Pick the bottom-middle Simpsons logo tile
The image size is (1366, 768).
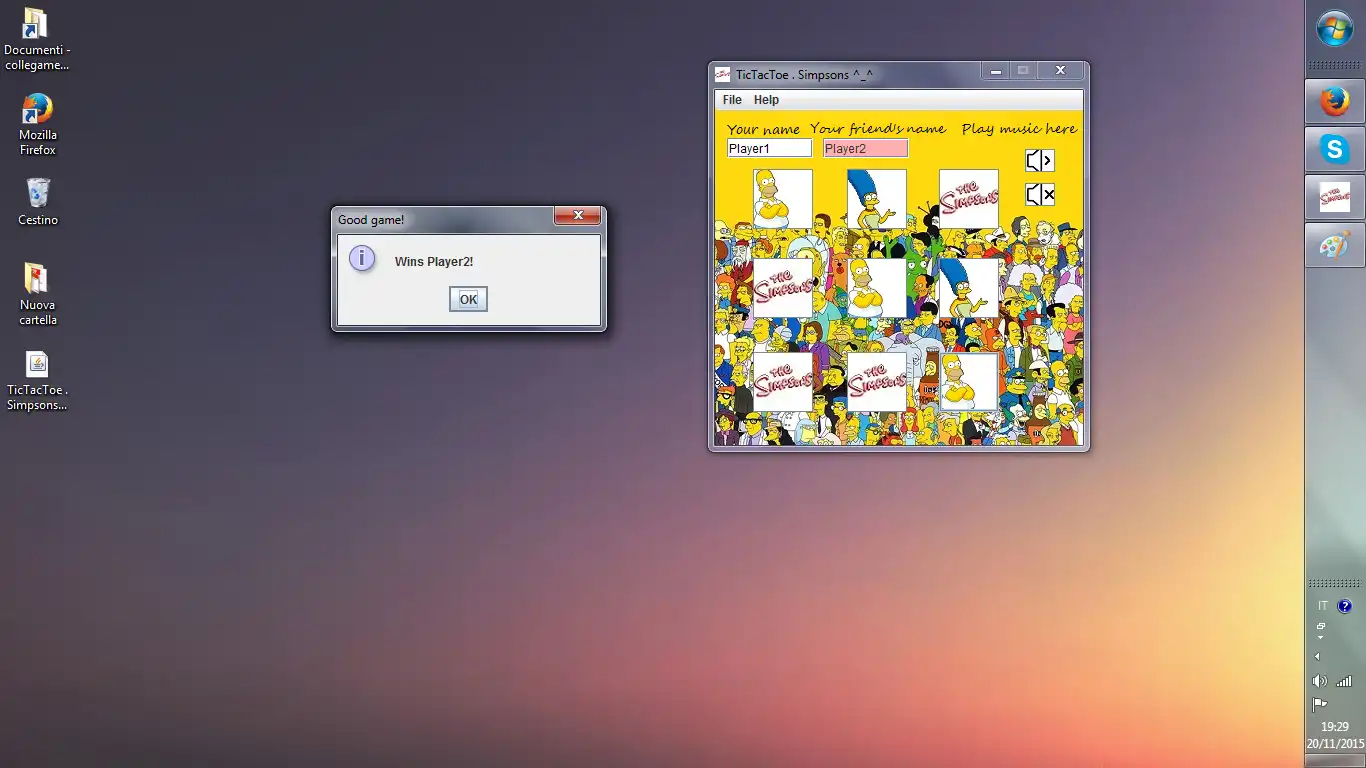click(x=877, y=381)
